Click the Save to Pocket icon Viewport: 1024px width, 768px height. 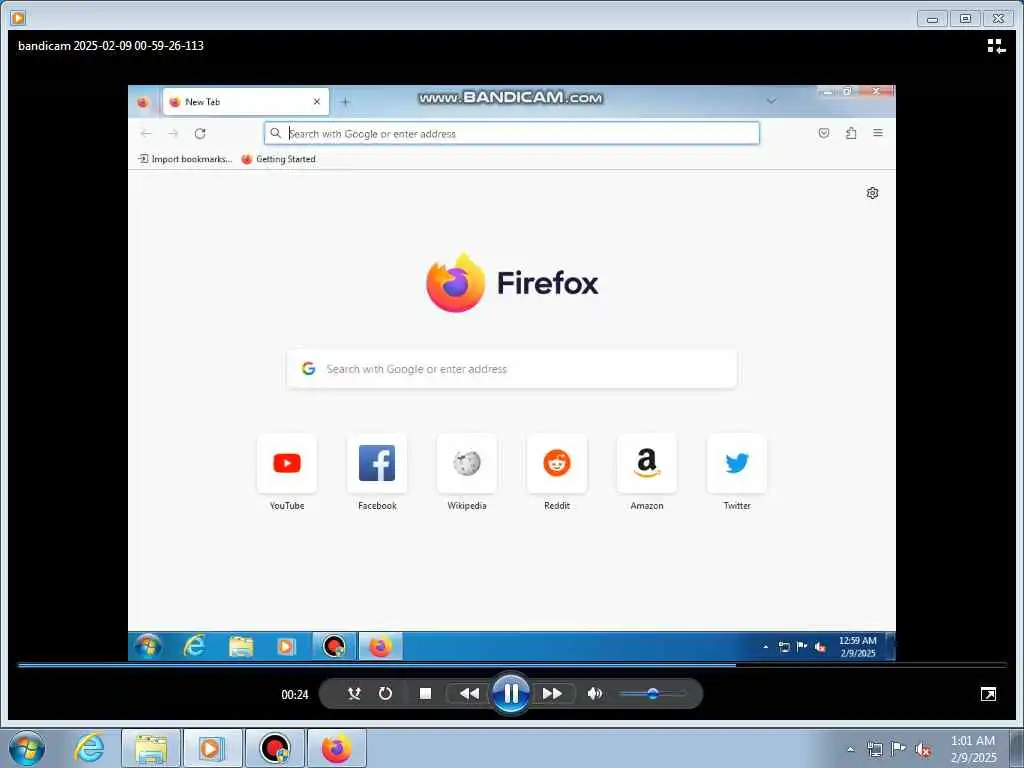pyautogui.click(x=824, y=133)
